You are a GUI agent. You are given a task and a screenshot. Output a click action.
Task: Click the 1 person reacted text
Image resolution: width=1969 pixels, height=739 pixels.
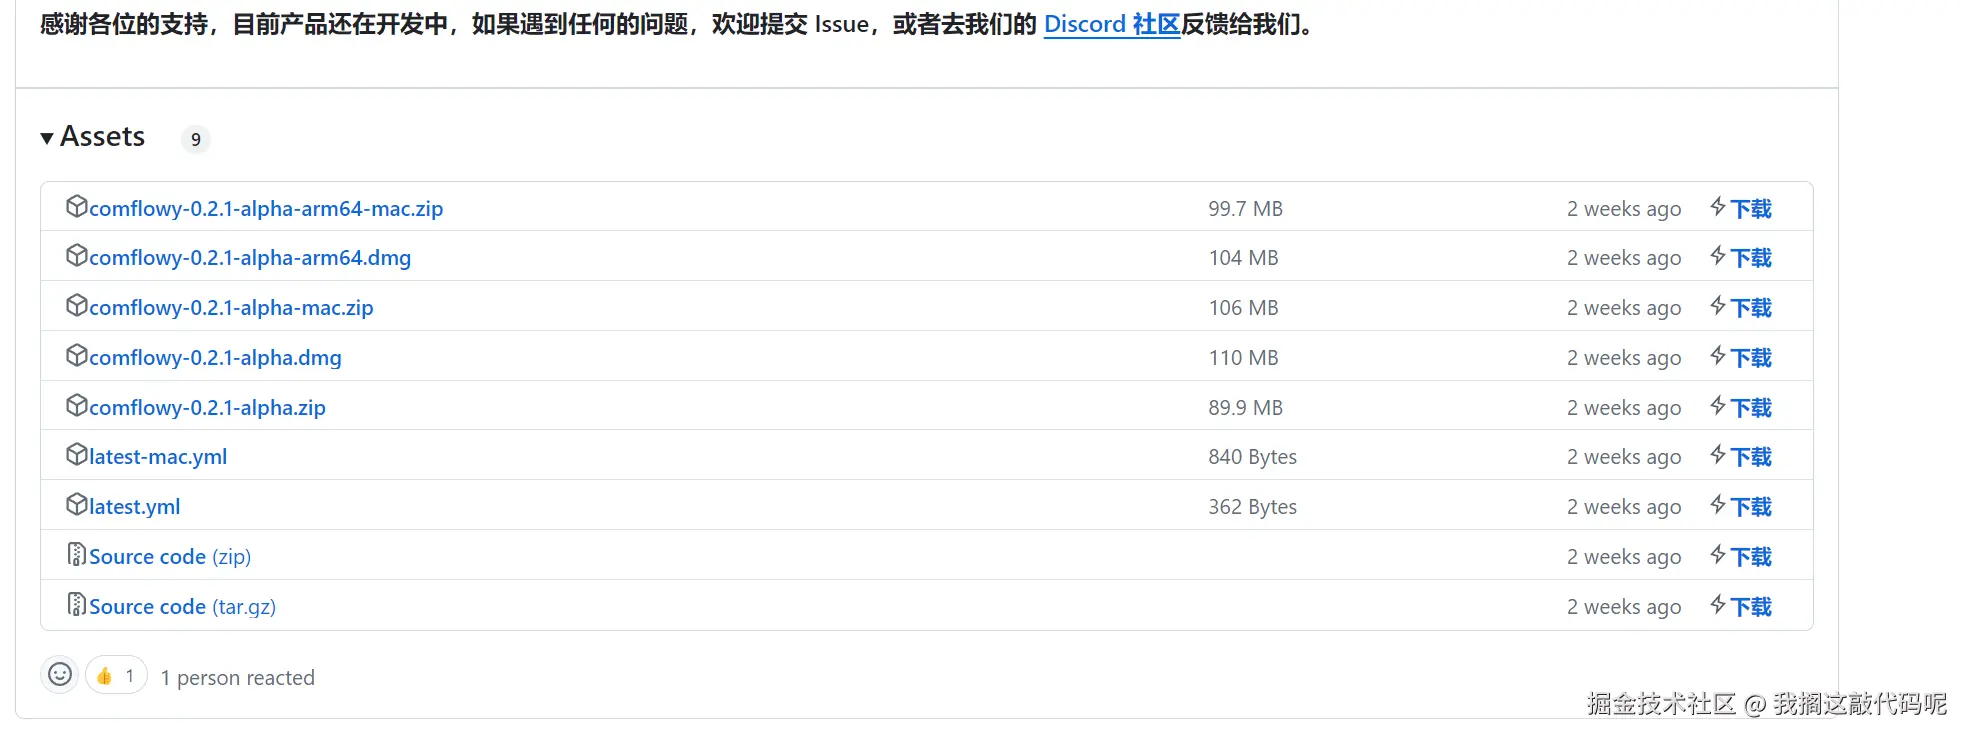click(238, 678)
